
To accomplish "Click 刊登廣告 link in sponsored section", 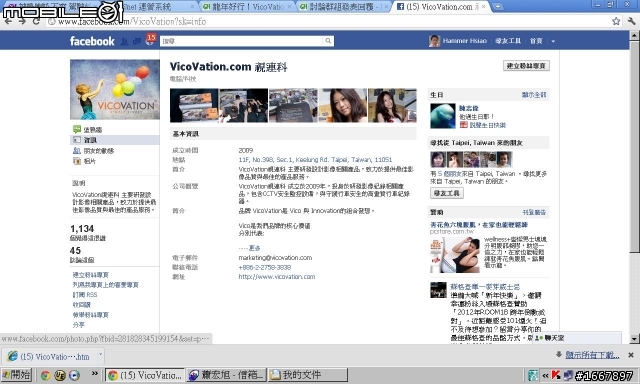I will tap(534, 212).
